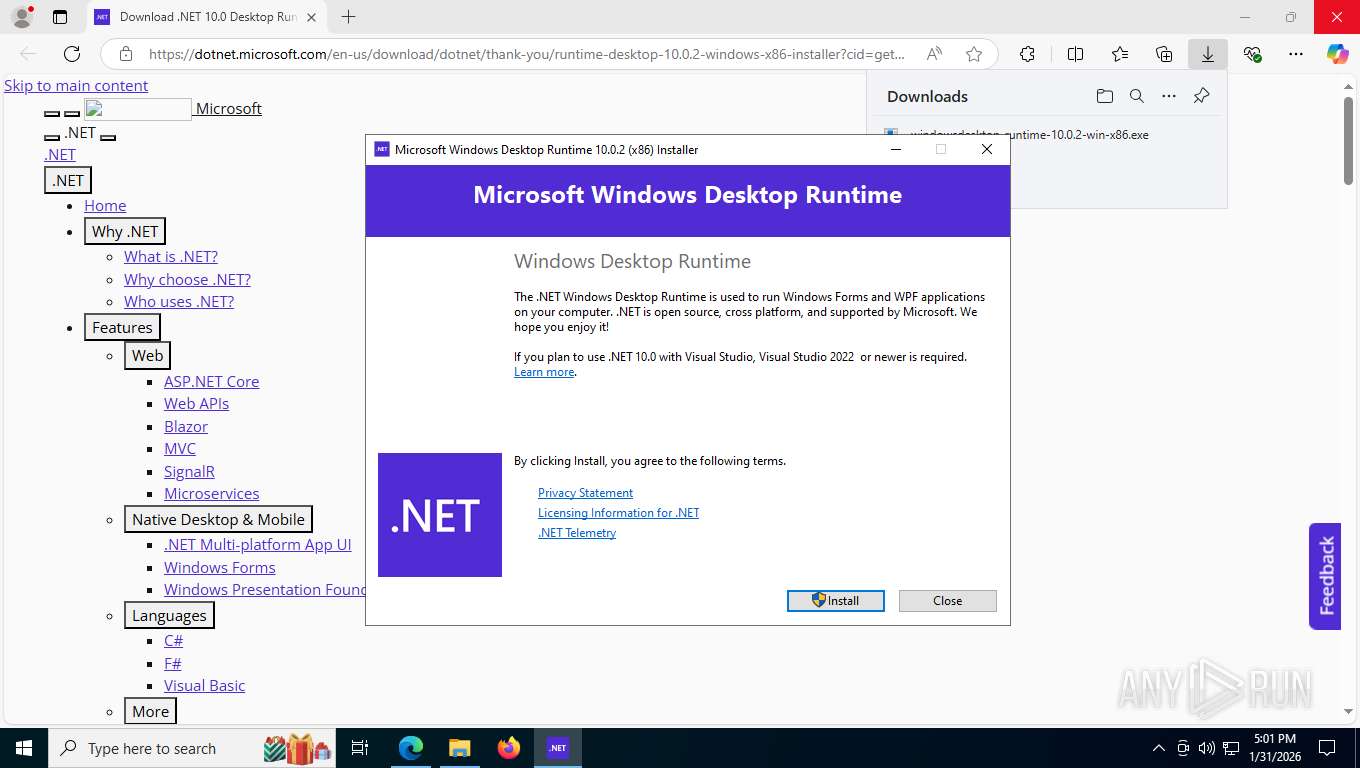Click the Close button in installer dialog

click(x=947, y=601)
